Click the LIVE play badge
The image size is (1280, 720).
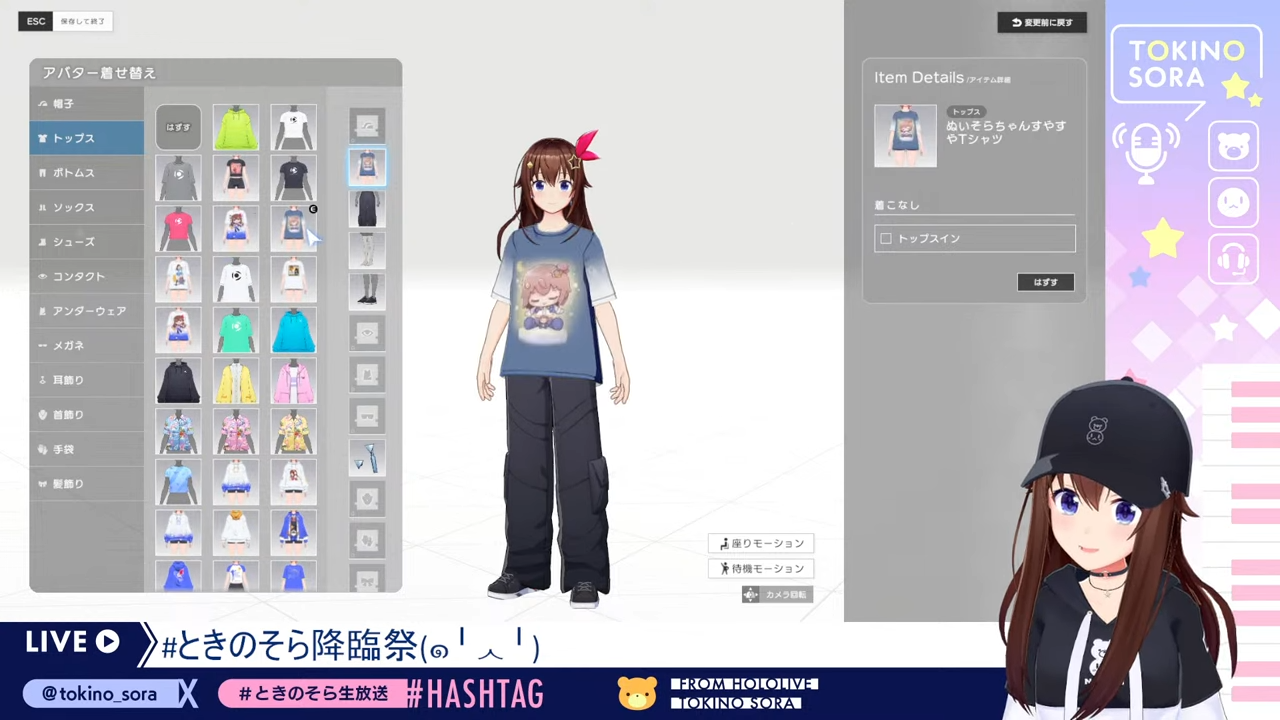(72, 641)
